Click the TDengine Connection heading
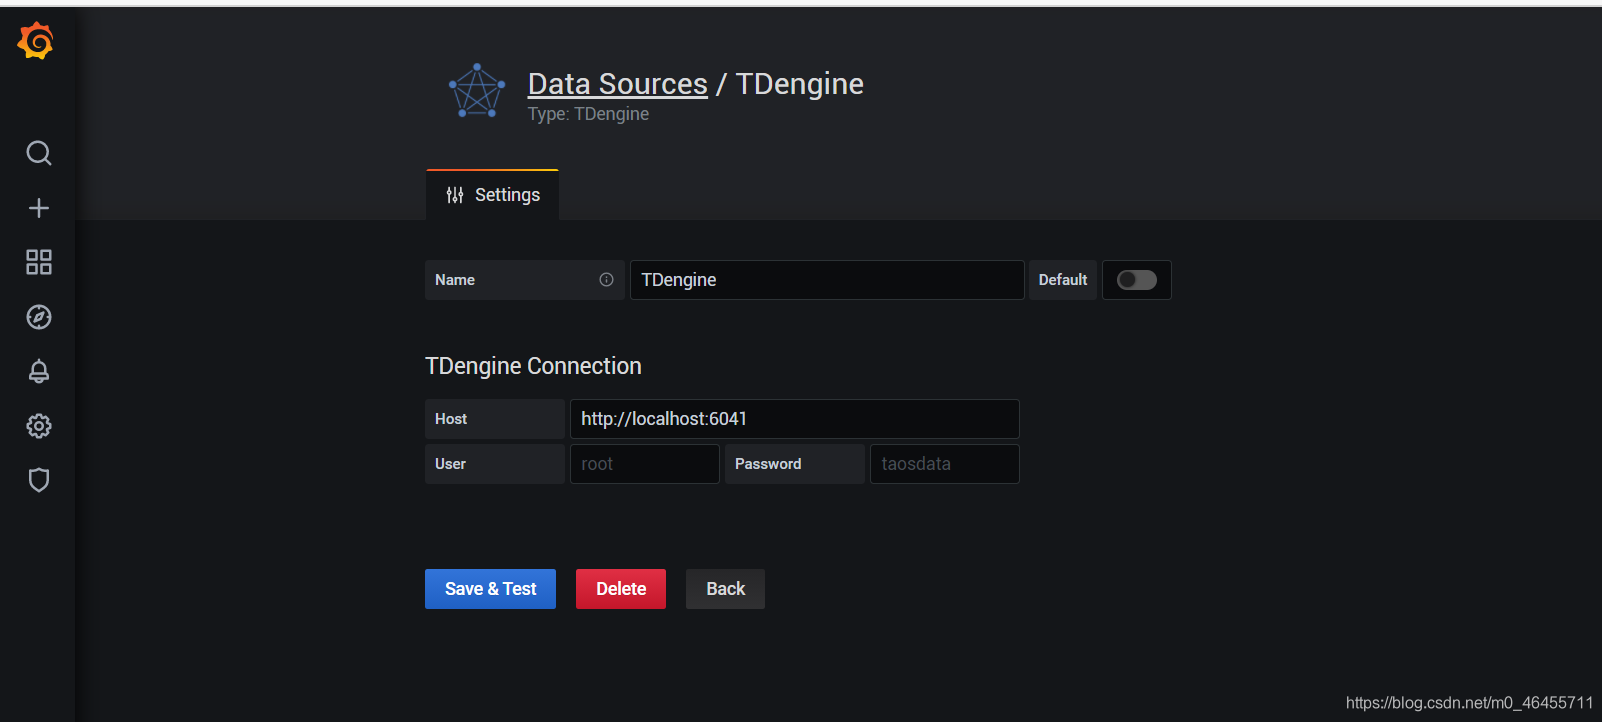1602x722 pixels. (533, 366)
